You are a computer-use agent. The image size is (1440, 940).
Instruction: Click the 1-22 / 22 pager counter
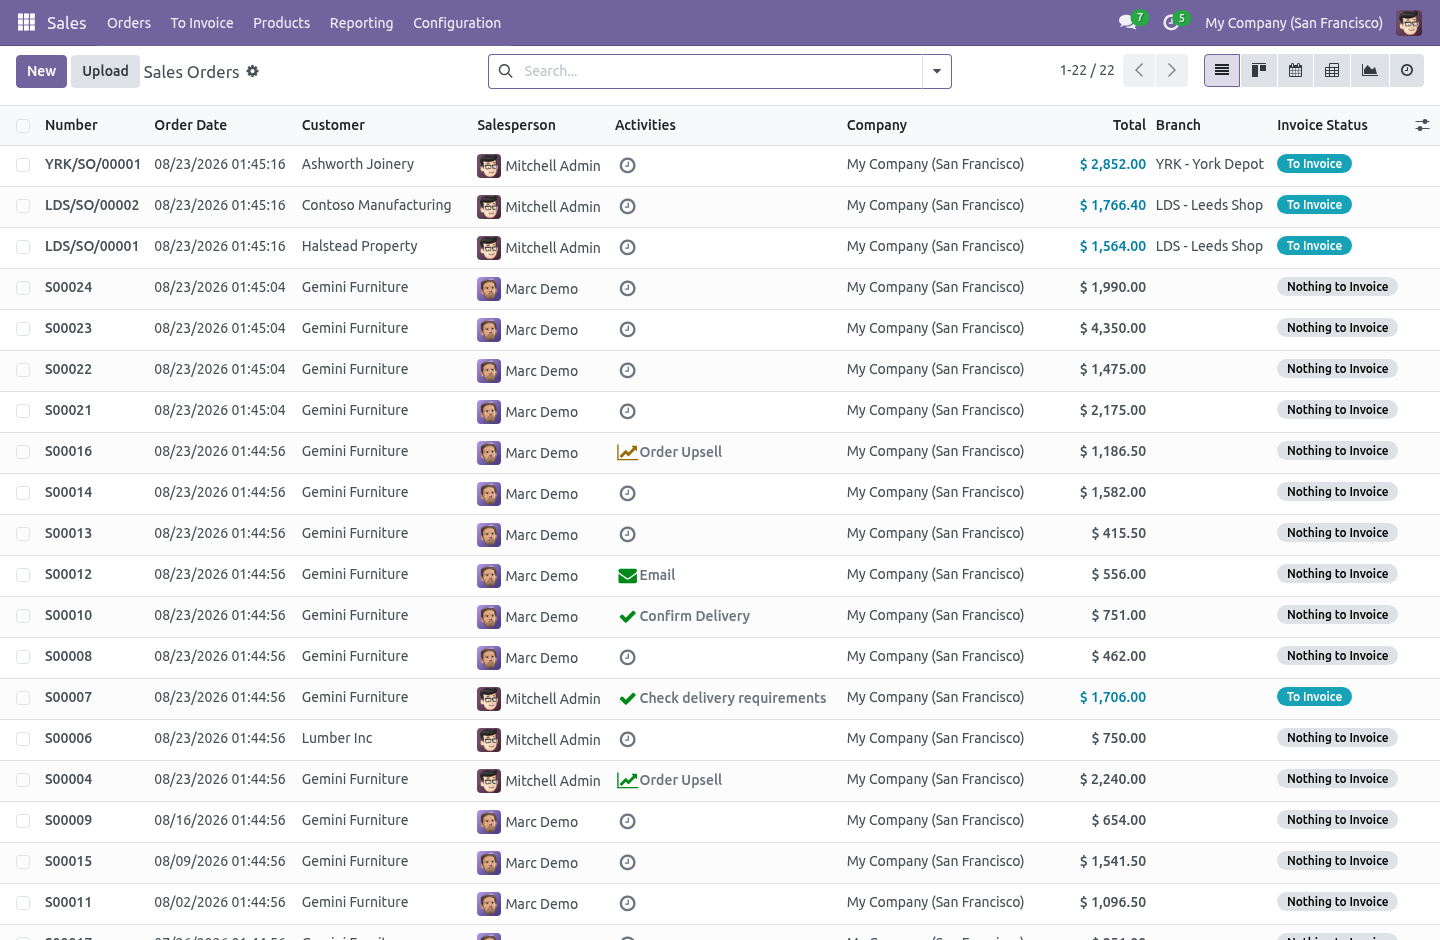click(1087, 71)
